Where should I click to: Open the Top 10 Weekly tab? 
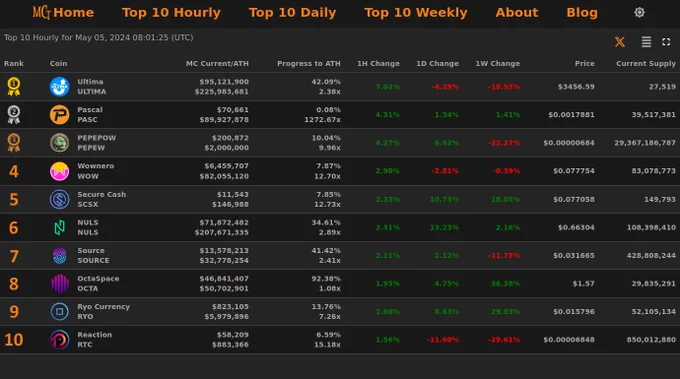pyautogui.click(x=416, y=13)
